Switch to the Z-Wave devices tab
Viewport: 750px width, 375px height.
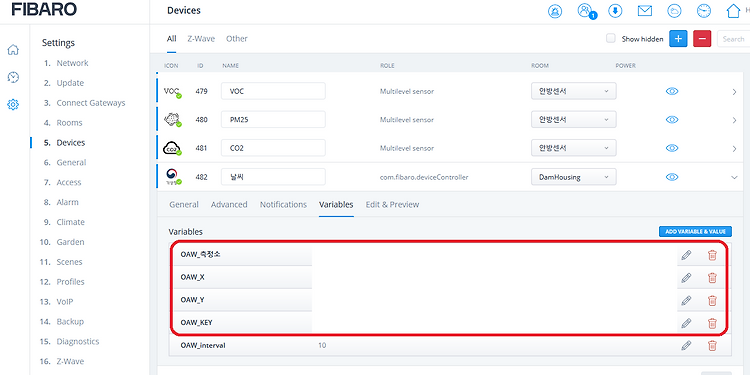click(201, 39)
